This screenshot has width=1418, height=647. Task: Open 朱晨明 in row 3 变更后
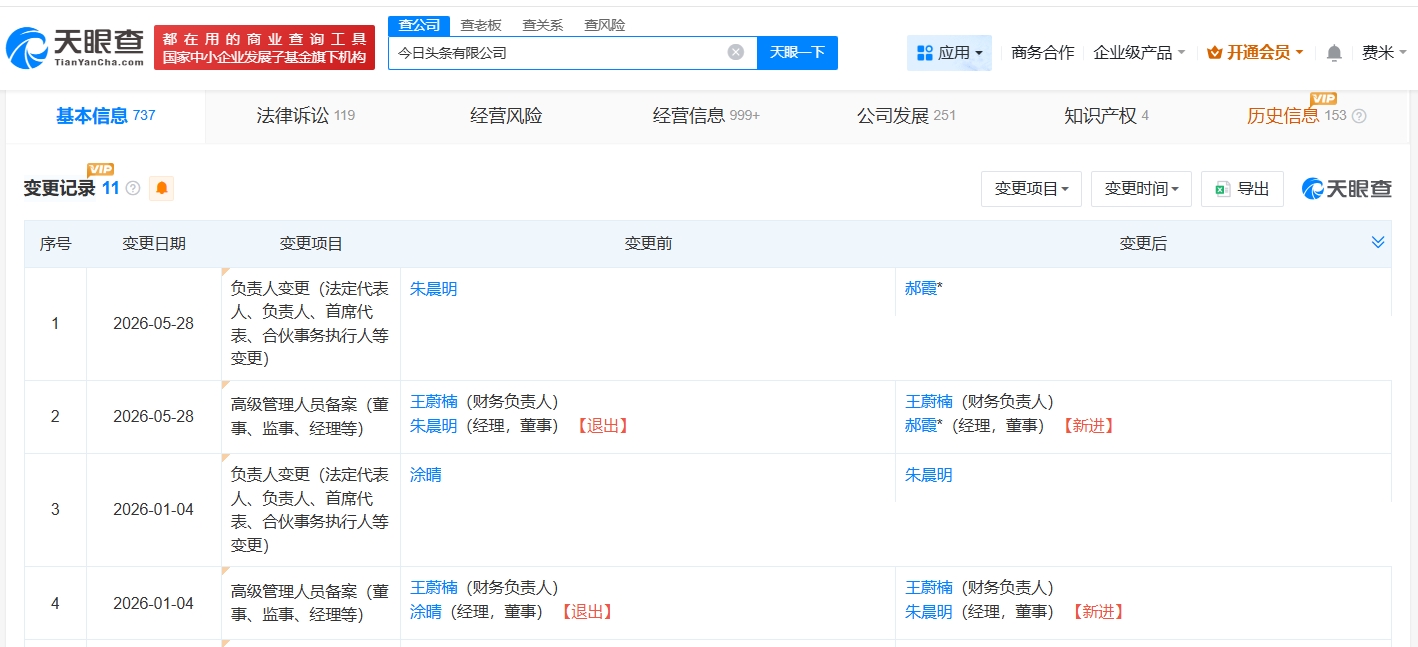point(928,475)
